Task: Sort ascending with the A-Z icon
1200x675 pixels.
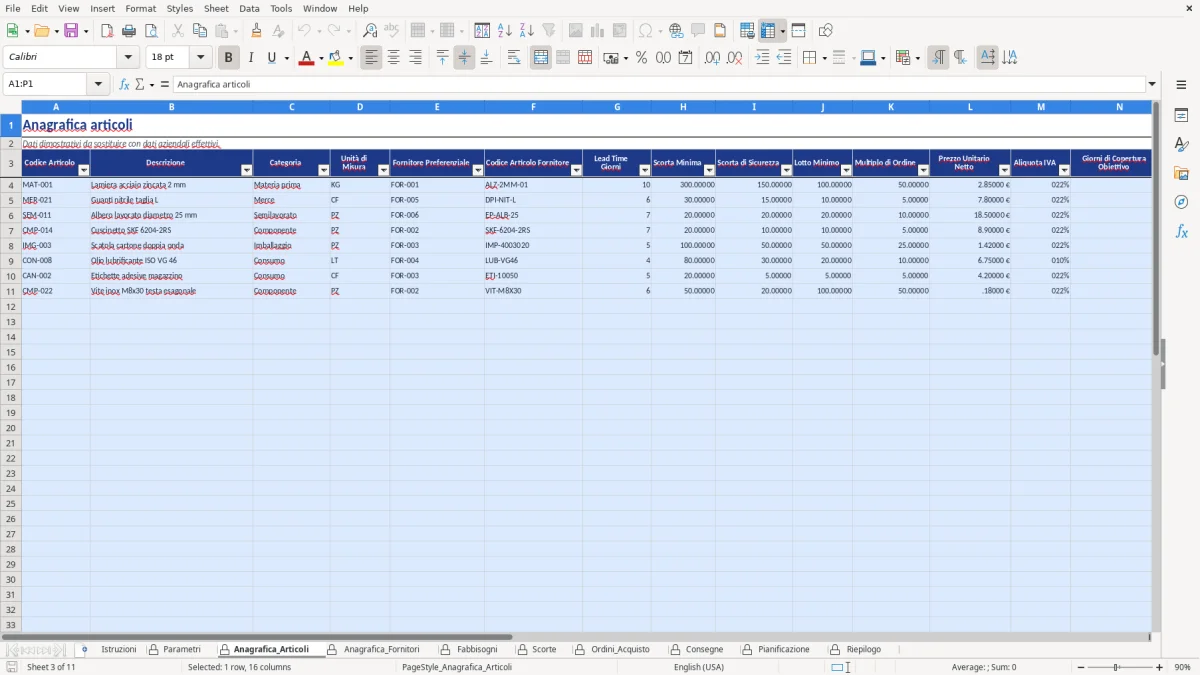Action: [x=505, y=31]
